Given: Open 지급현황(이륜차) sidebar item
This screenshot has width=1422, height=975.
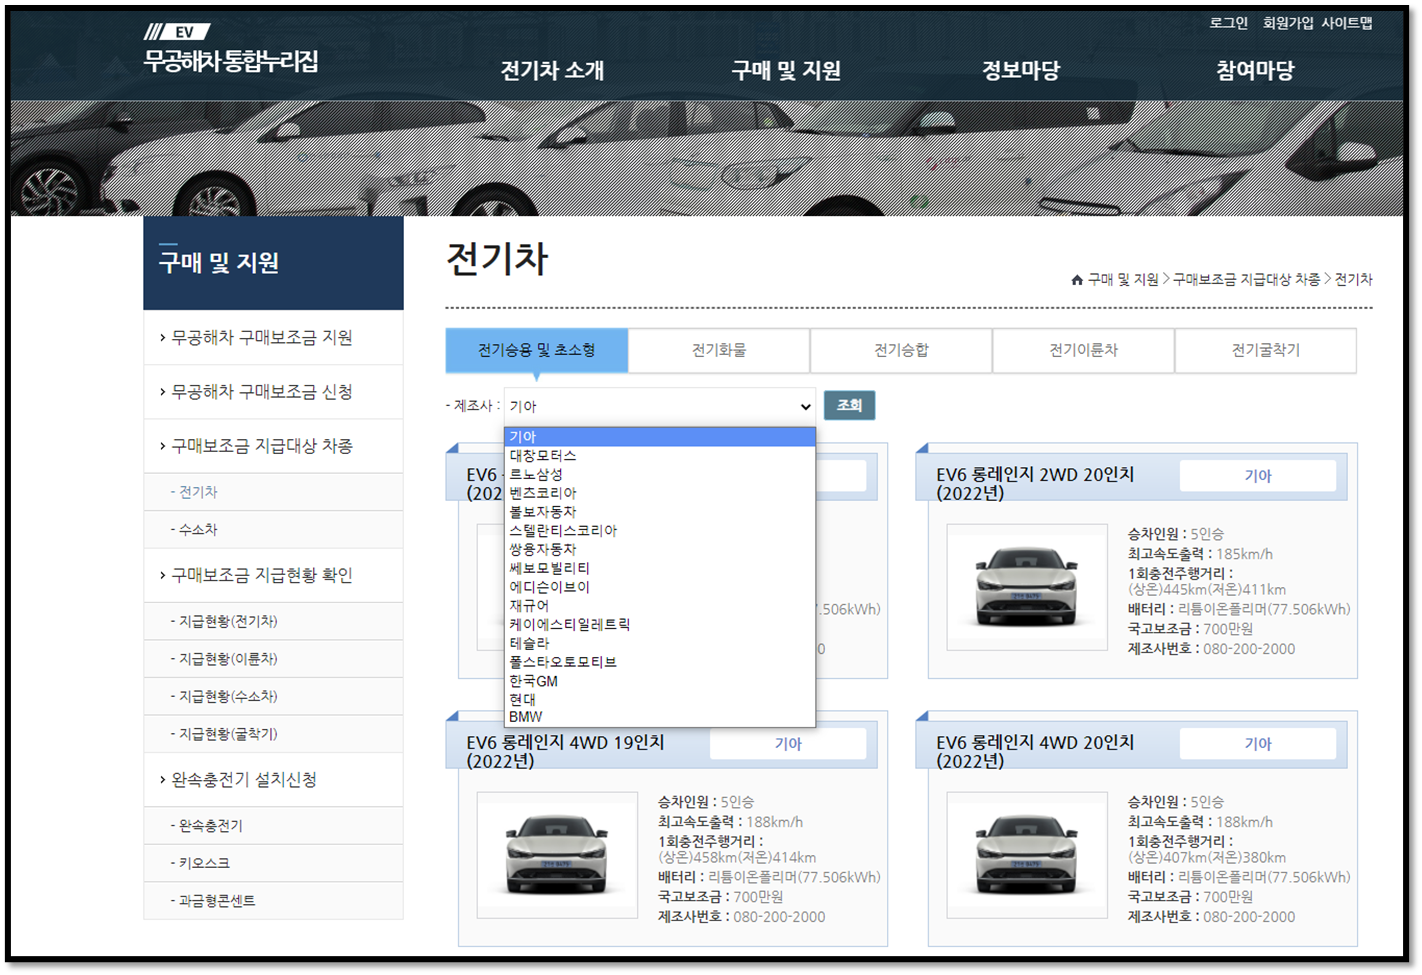Looking at the screenshot, I should (273, 659).
